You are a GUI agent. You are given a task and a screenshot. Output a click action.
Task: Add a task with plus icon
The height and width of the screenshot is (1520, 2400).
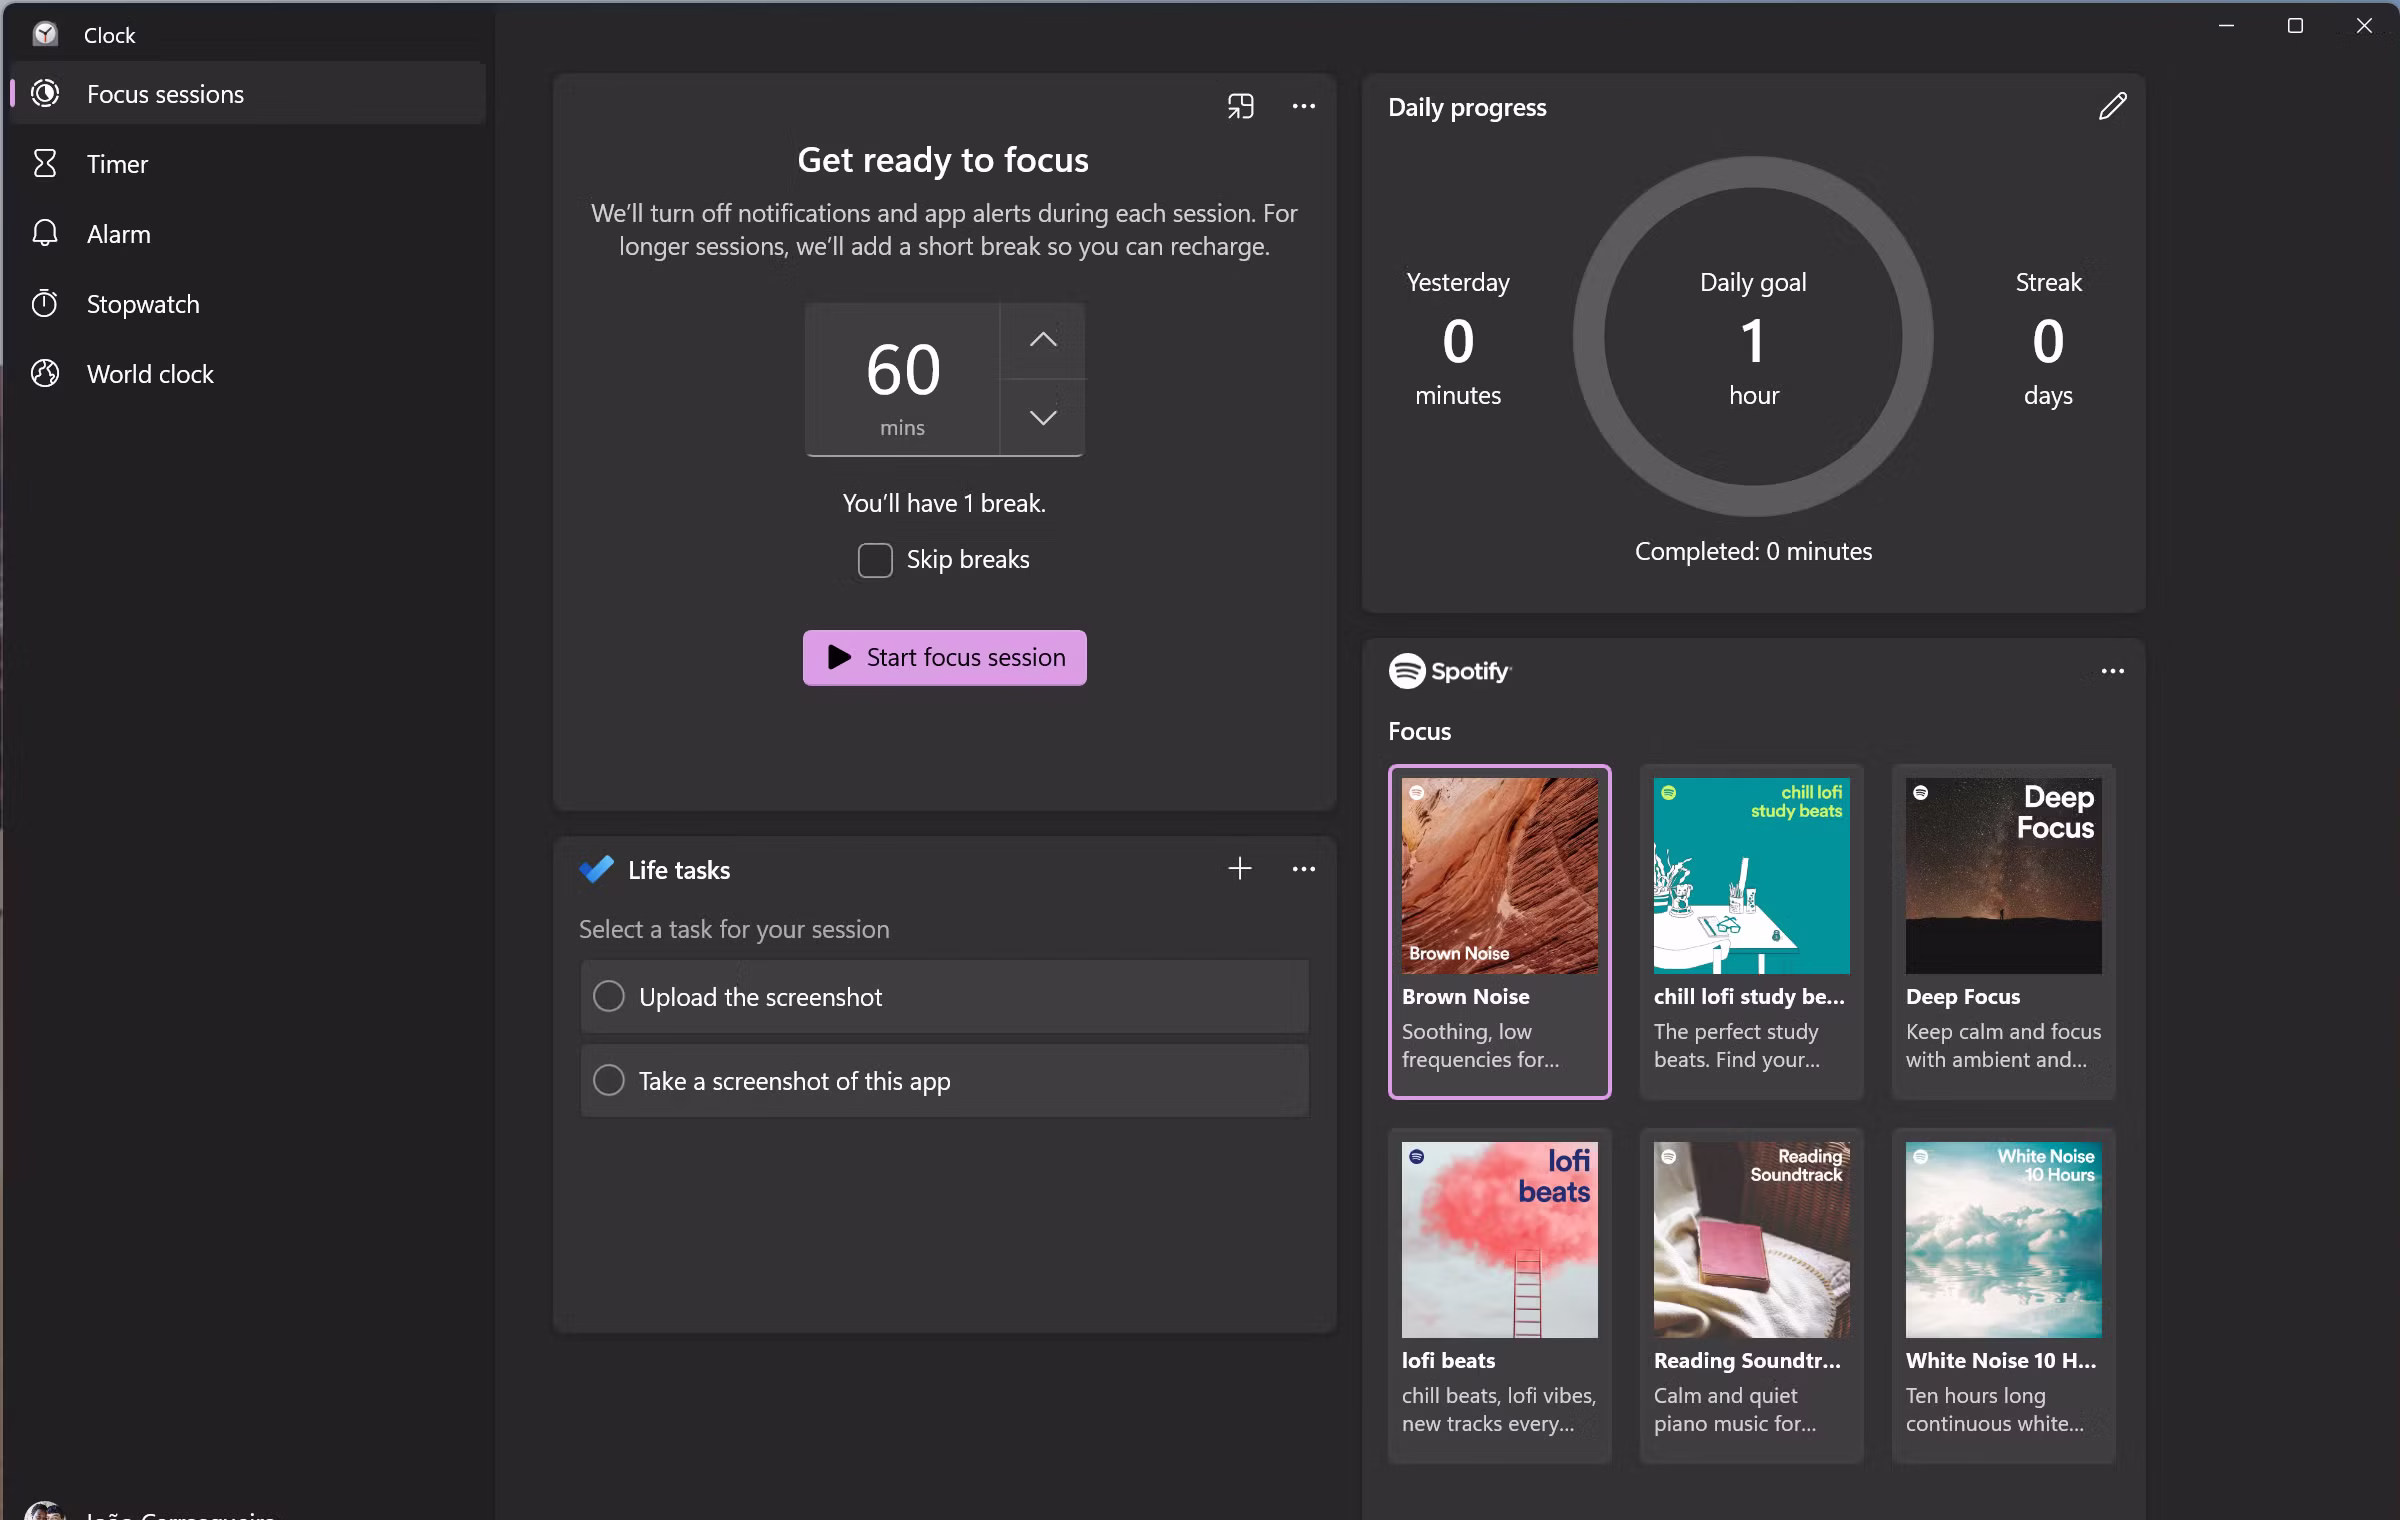click(x=1239, y=868)
